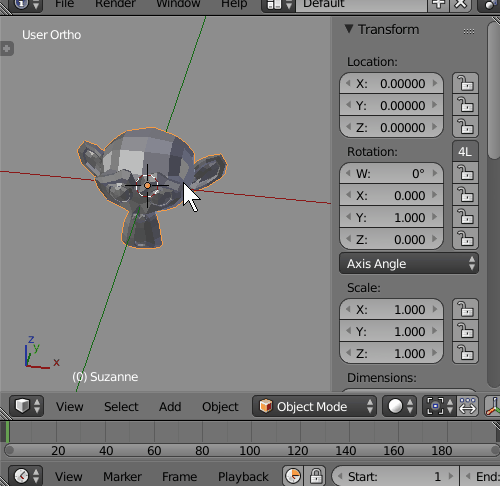Open the Object Mode dropdown
The image size is (500, 486).
[x=314, y=406]
